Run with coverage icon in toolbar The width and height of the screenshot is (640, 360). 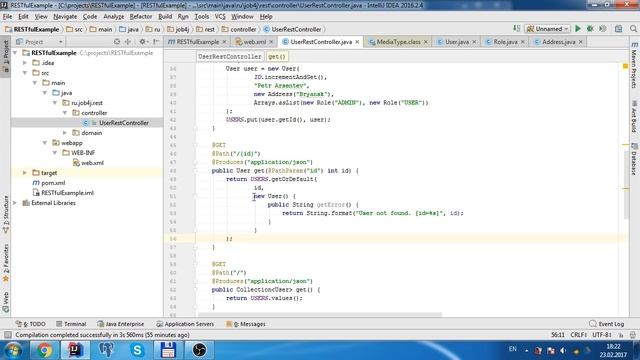[602, 29]
